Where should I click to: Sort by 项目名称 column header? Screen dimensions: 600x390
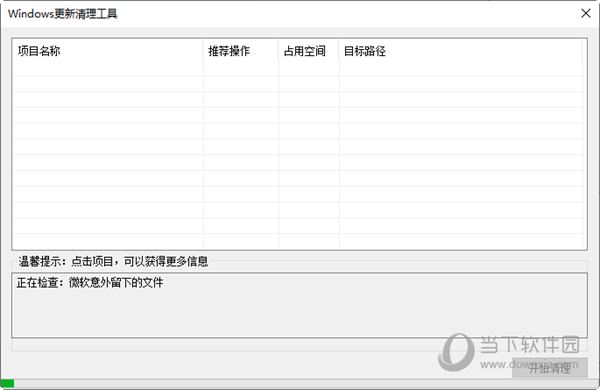coord(108,51)
